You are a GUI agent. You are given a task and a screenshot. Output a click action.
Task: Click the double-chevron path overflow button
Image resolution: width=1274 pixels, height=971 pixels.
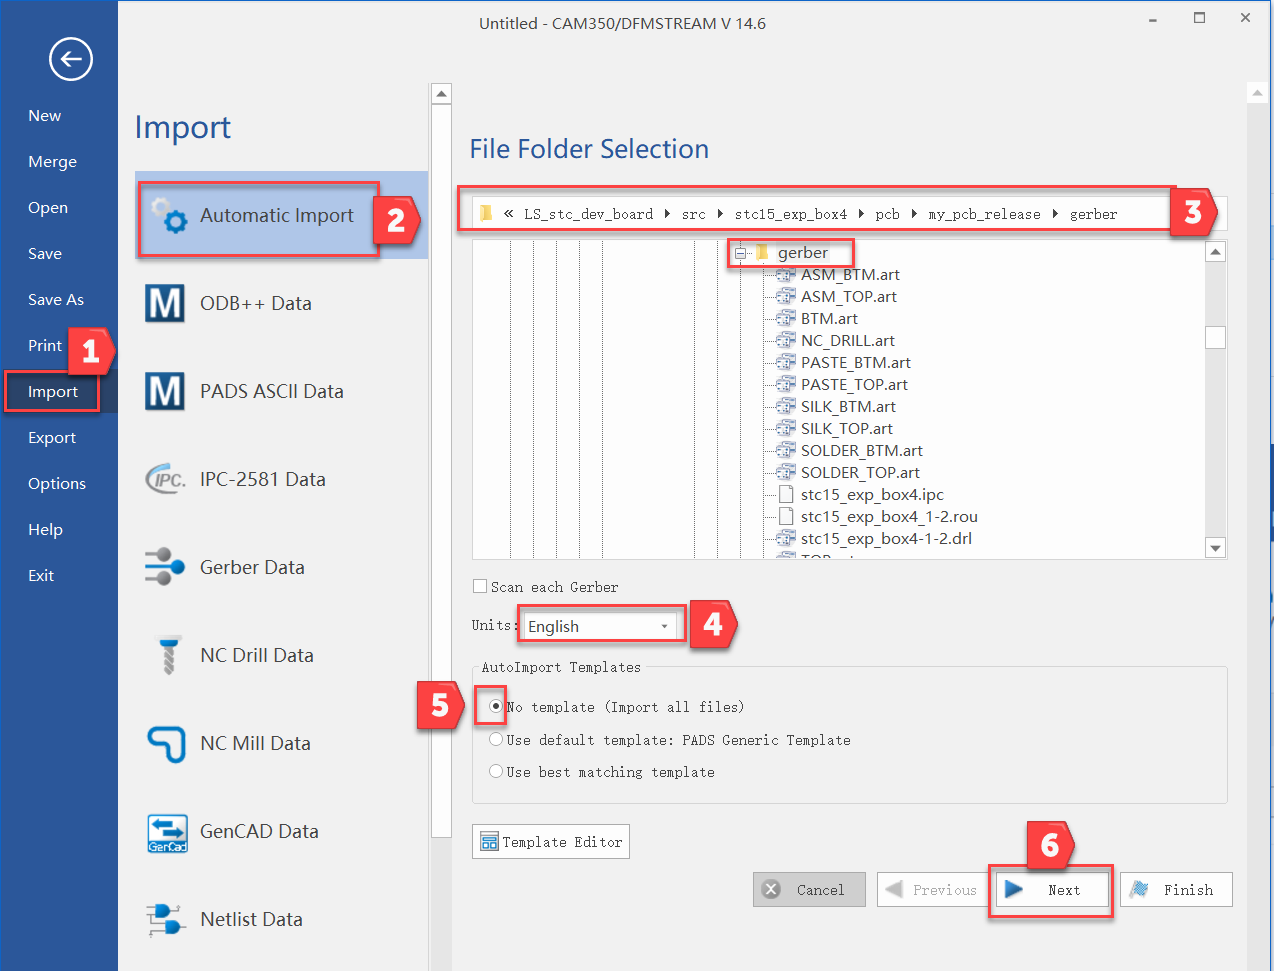509,213
